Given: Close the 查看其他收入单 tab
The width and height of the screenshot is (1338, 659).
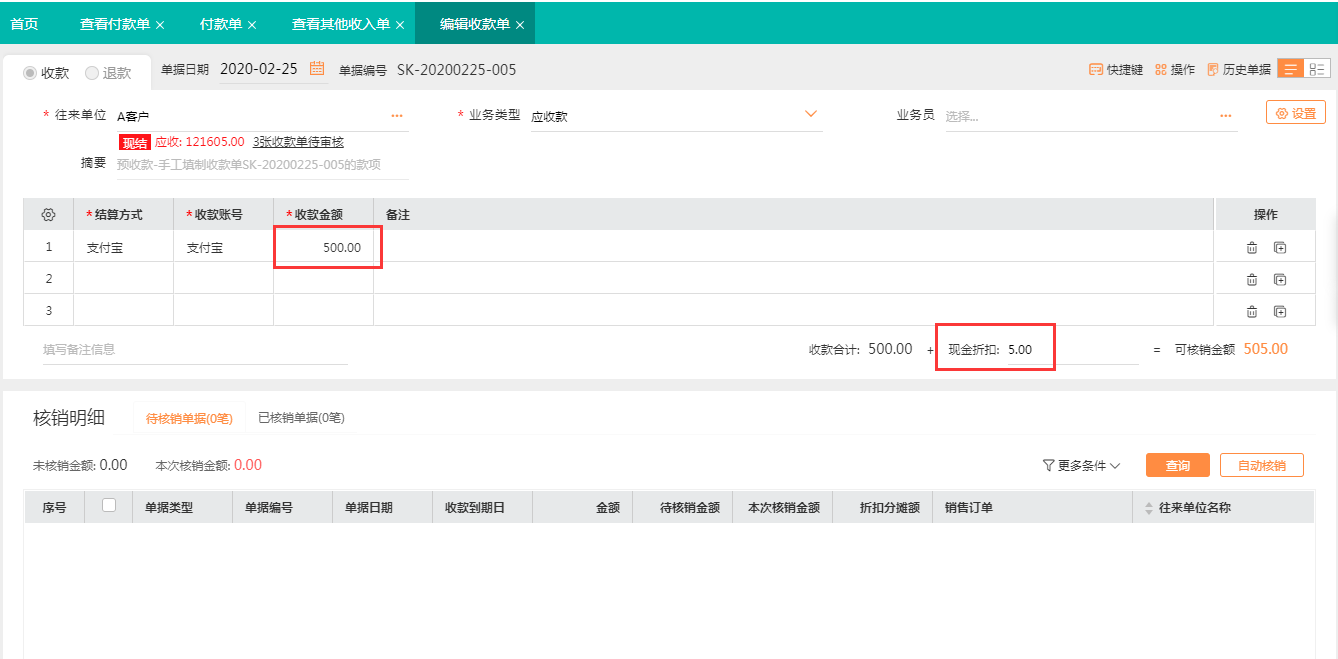Looking at the screenshot, I should pos(400,24).
